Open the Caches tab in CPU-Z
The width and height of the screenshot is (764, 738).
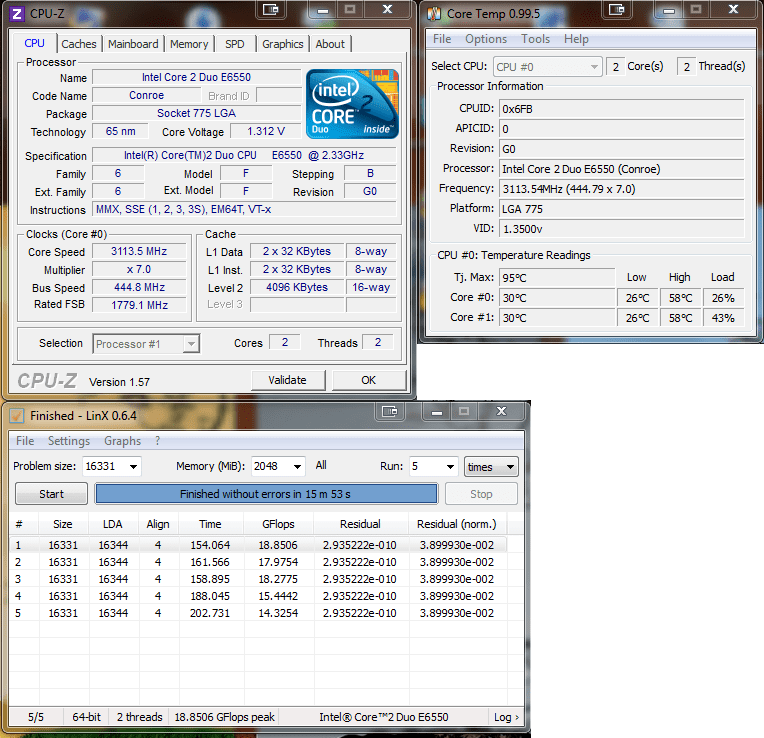(x=79, y=44)
